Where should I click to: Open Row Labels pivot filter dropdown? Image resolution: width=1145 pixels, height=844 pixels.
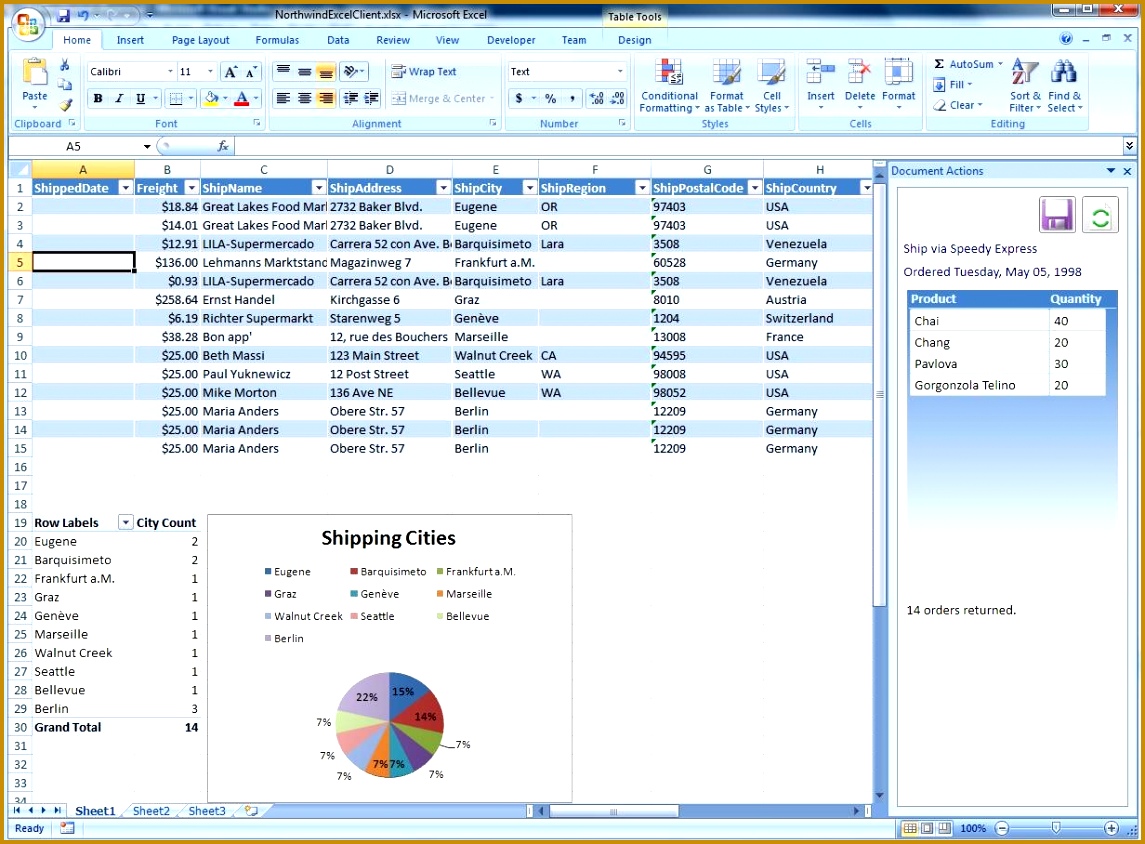pyautogui.click(x=126, y=523)
